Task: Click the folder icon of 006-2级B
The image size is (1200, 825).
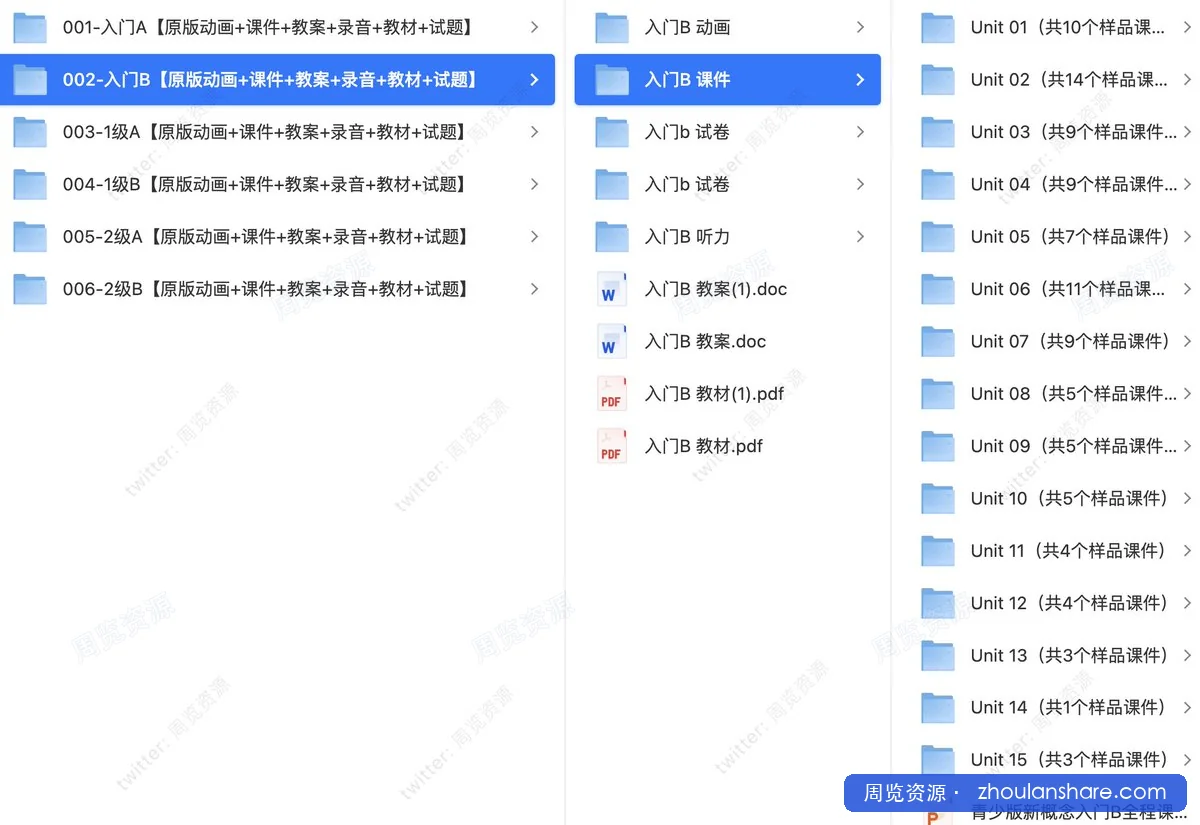Action: click(x=30, y=289)
